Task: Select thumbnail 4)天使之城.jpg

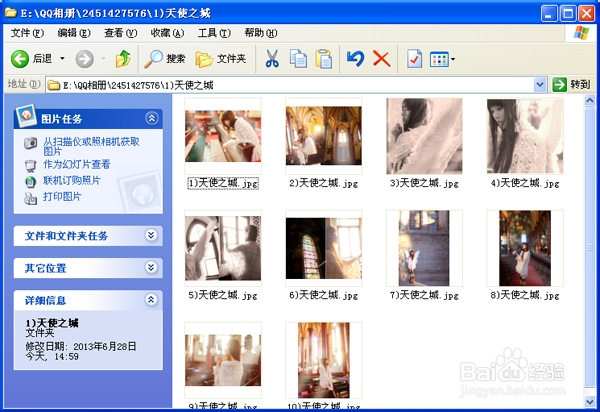Action: click(x=525, y=136)
